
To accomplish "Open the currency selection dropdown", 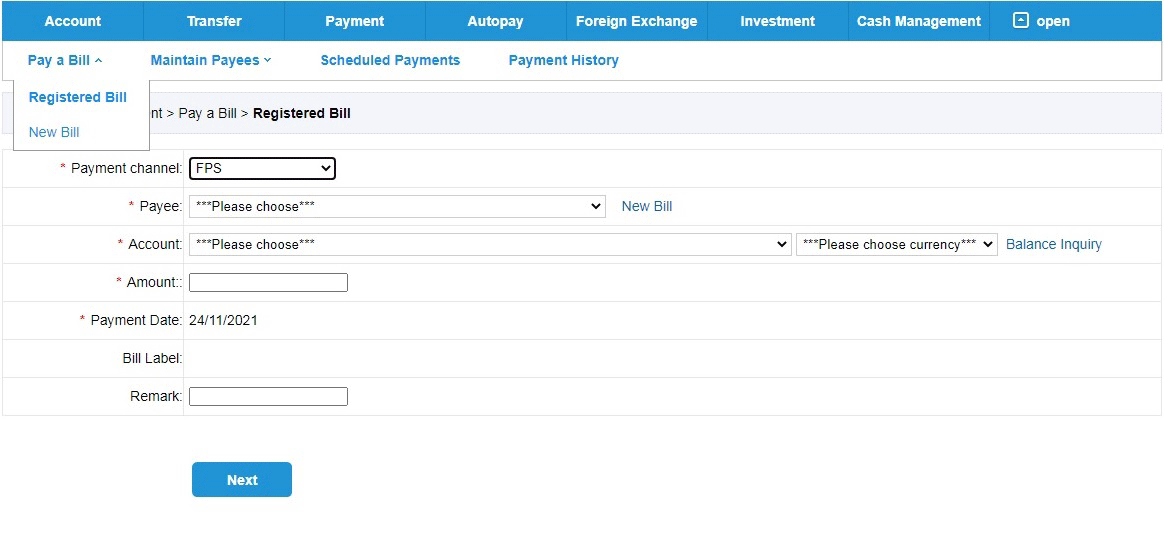I will [x=897, y=244].
